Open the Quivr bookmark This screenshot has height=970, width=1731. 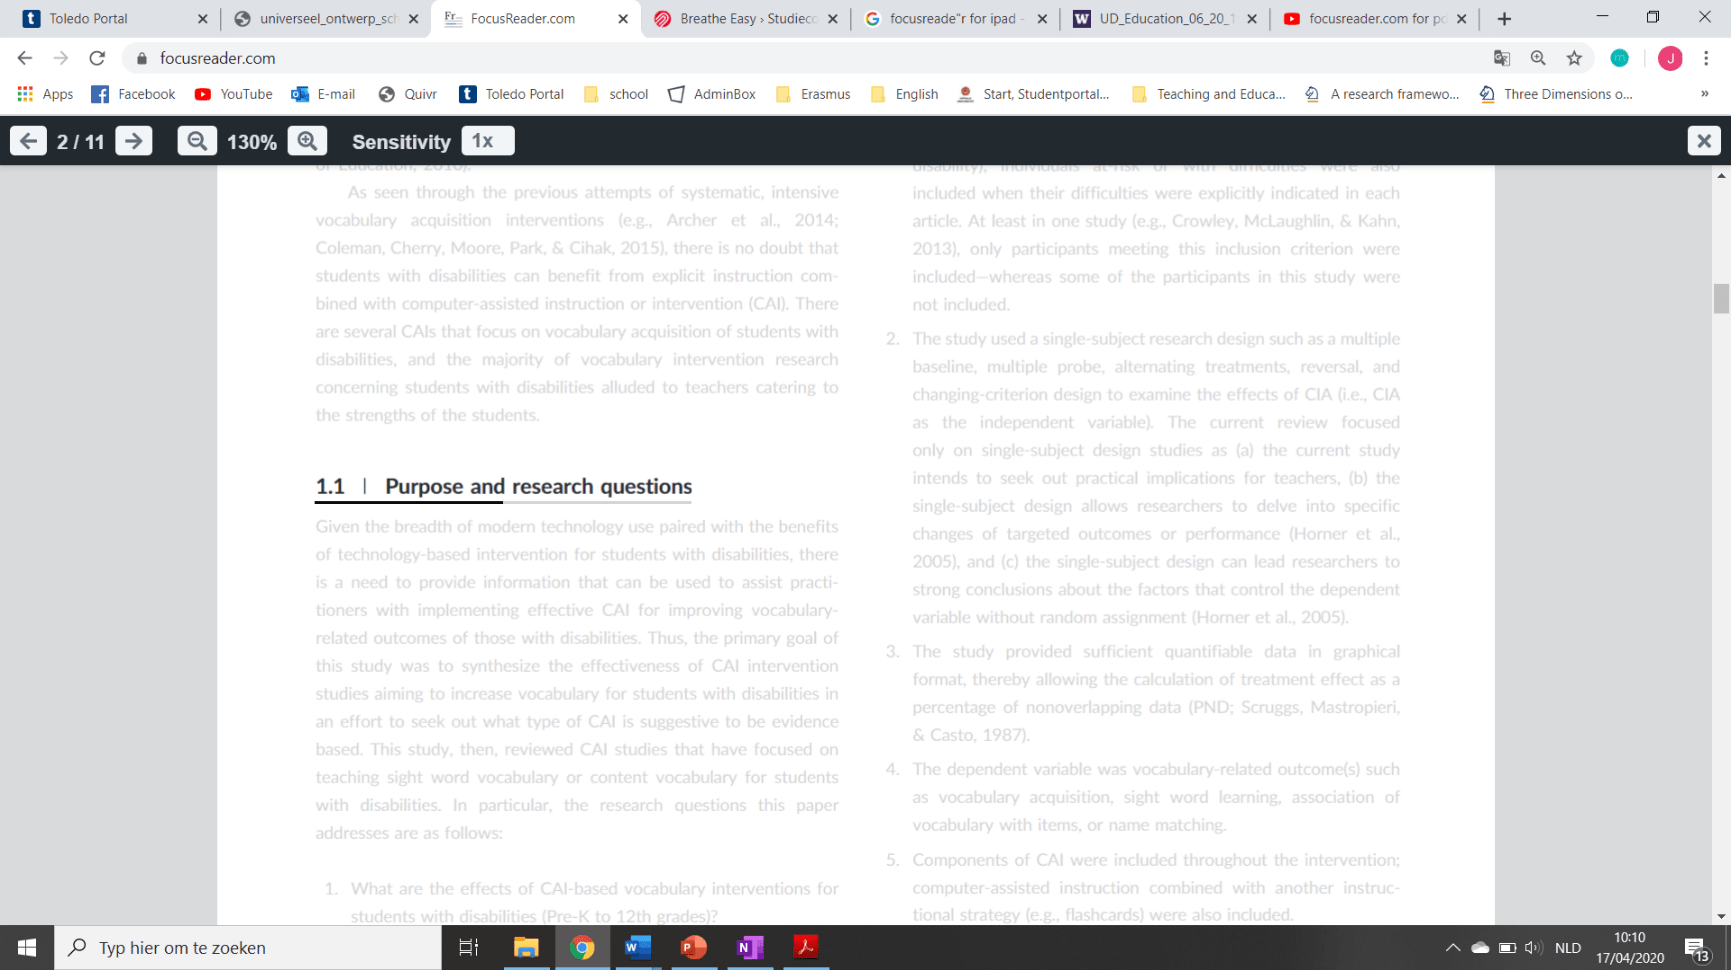point(407,94)
